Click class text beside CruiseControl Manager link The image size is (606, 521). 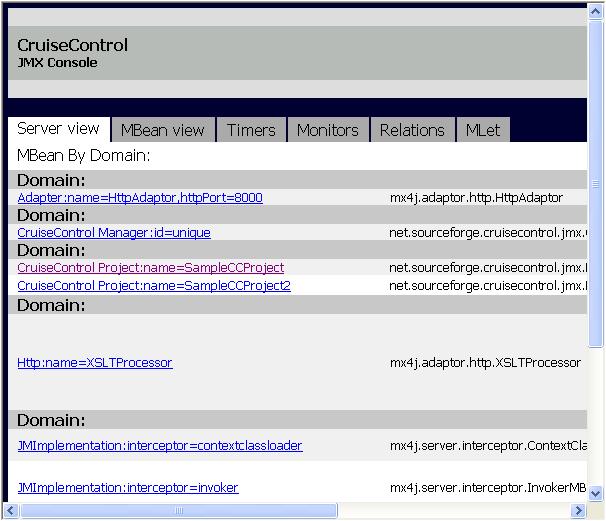pyautogui.click(x=488, y=233)
